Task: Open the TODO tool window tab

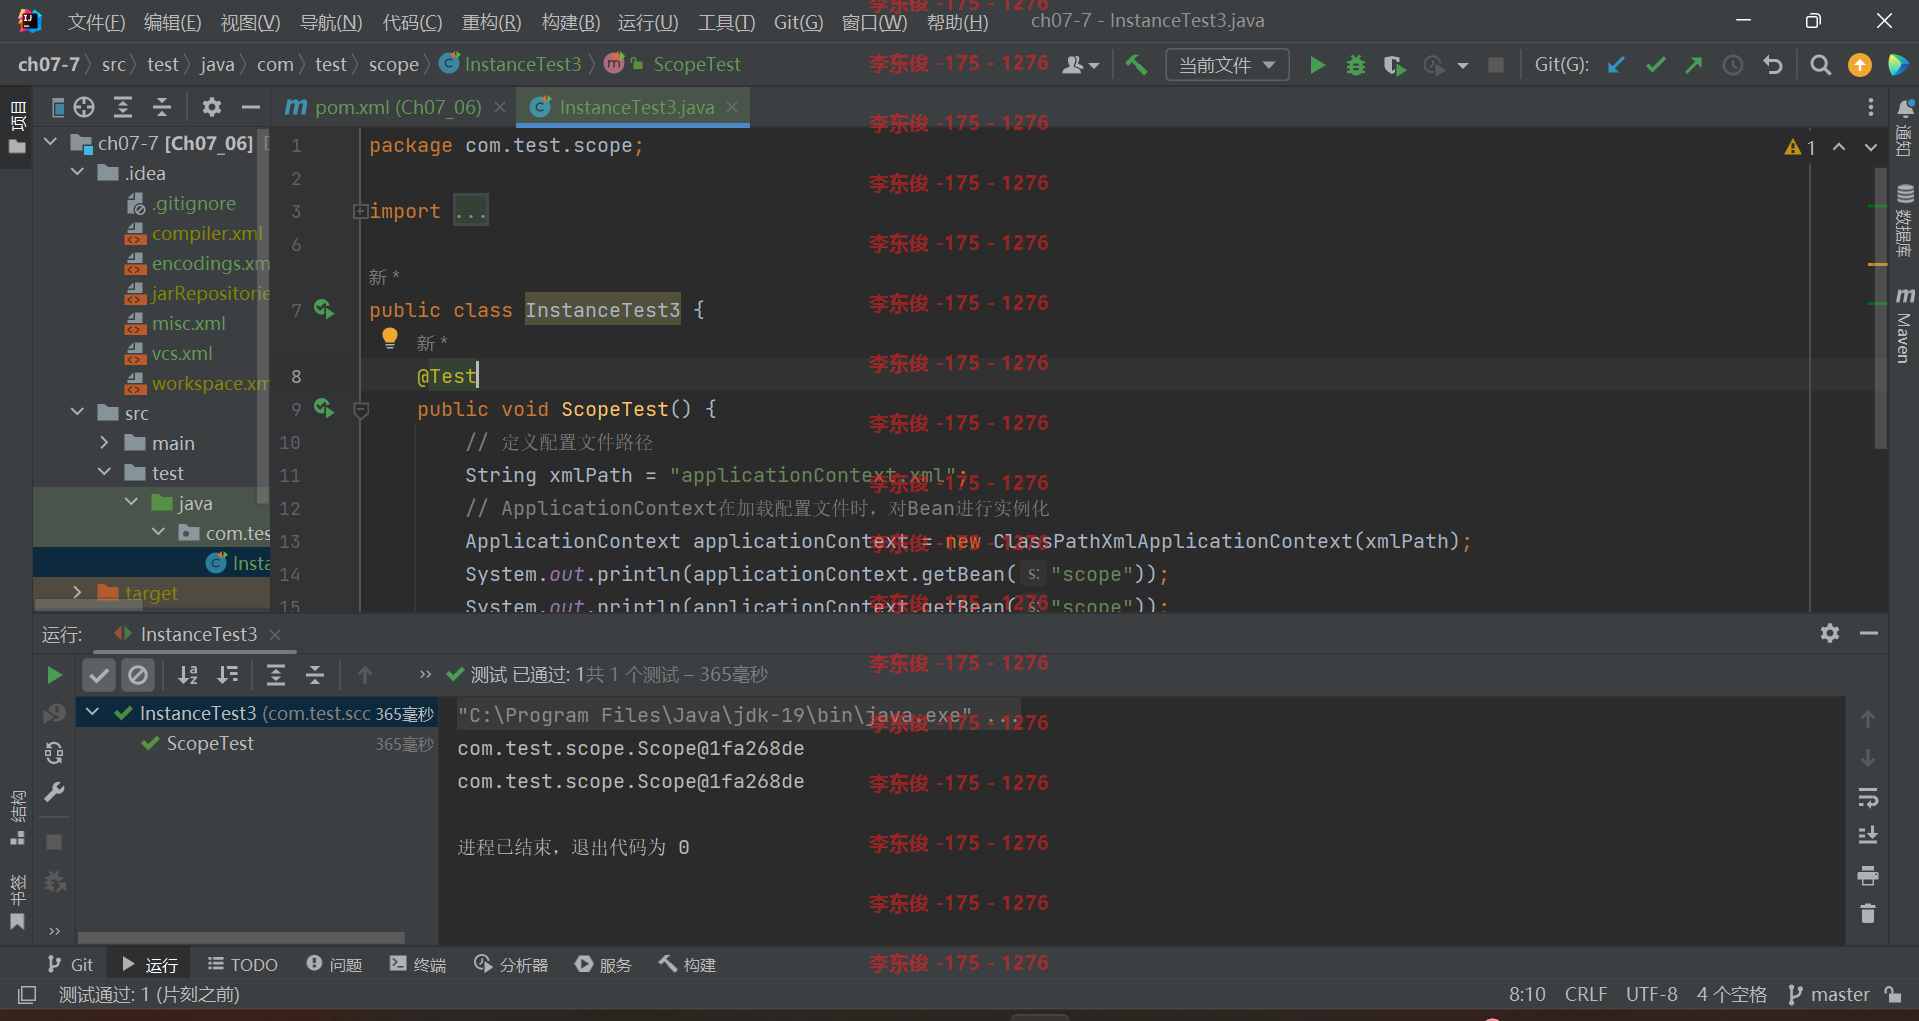Action: 243,965
